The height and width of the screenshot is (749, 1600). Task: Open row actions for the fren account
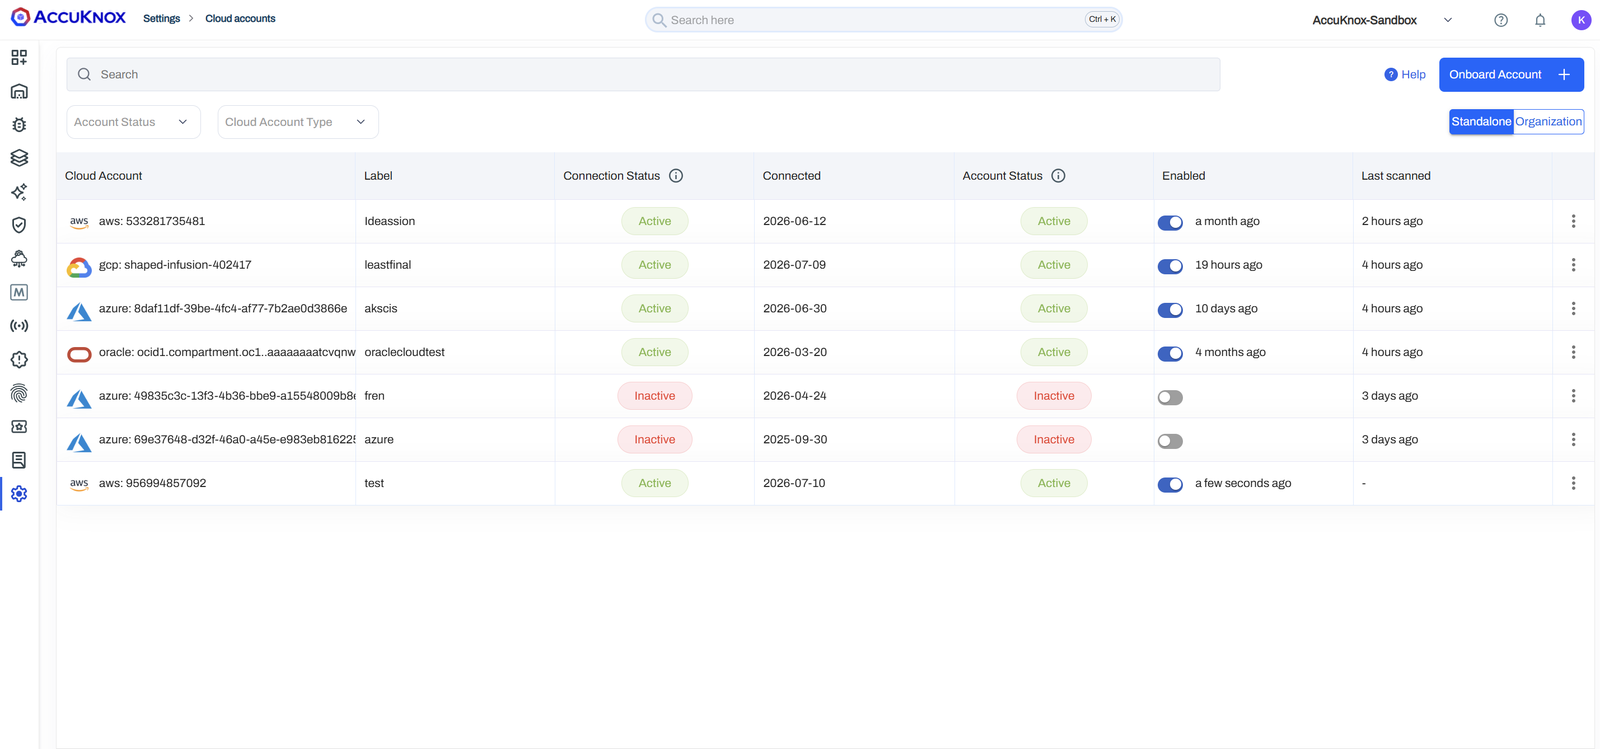[1573, 396]
